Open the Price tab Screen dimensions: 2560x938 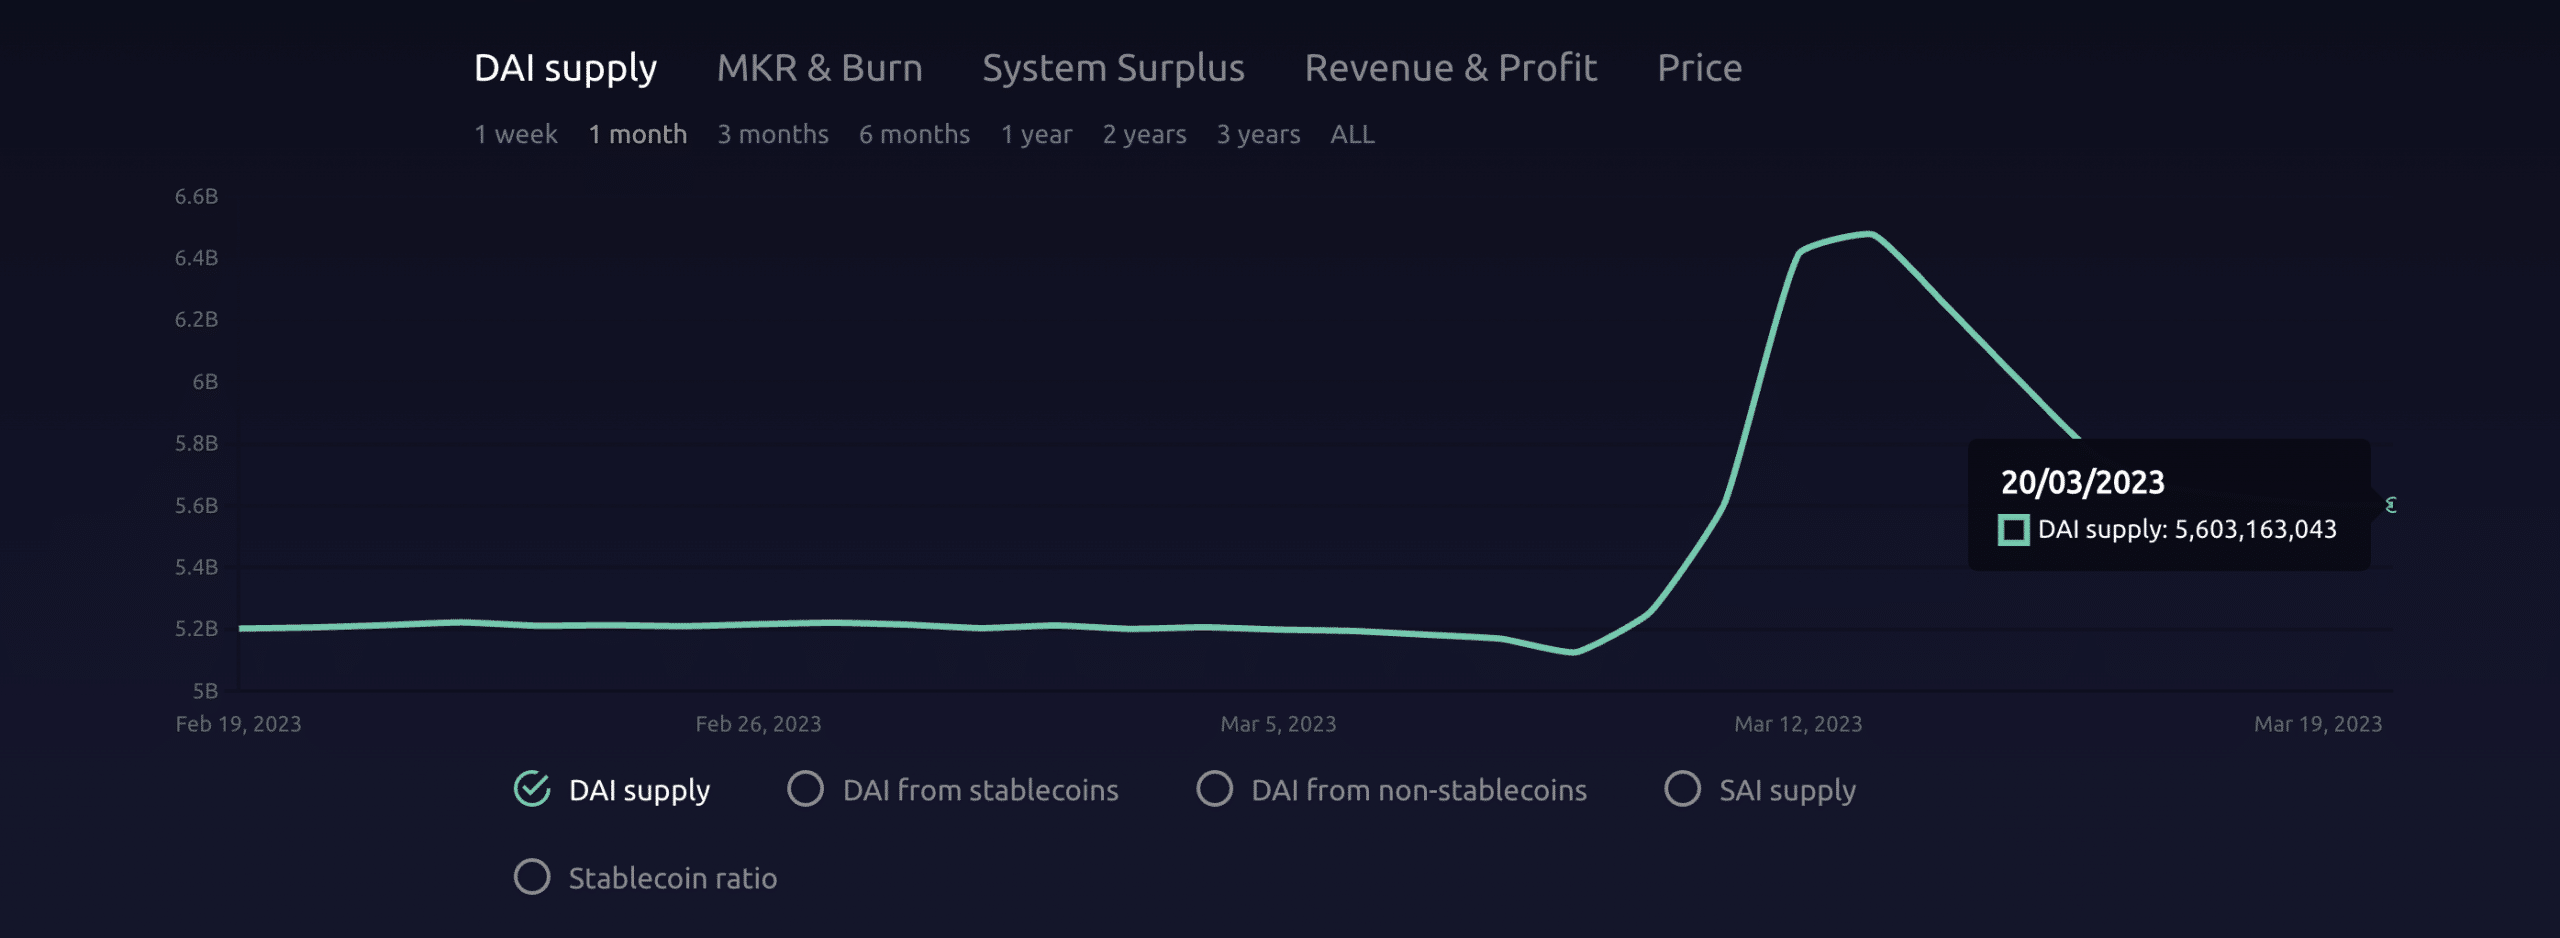click(x=1698, y=67)
